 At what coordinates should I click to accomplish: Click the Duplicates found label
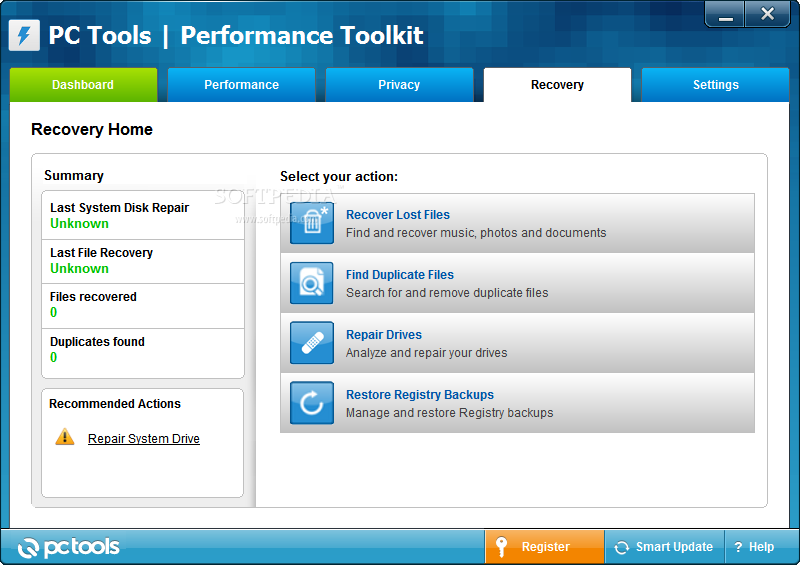point(97,341)
